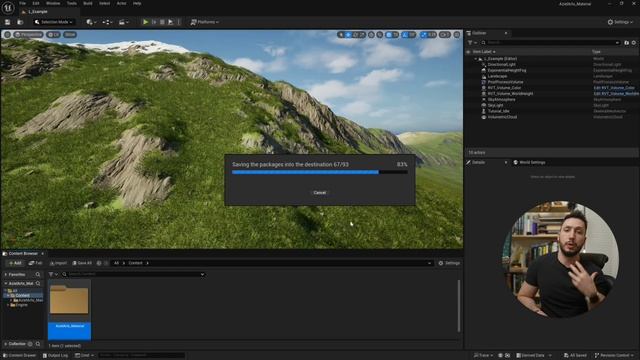Click the Add button in Content Browser

click(15, 263)
